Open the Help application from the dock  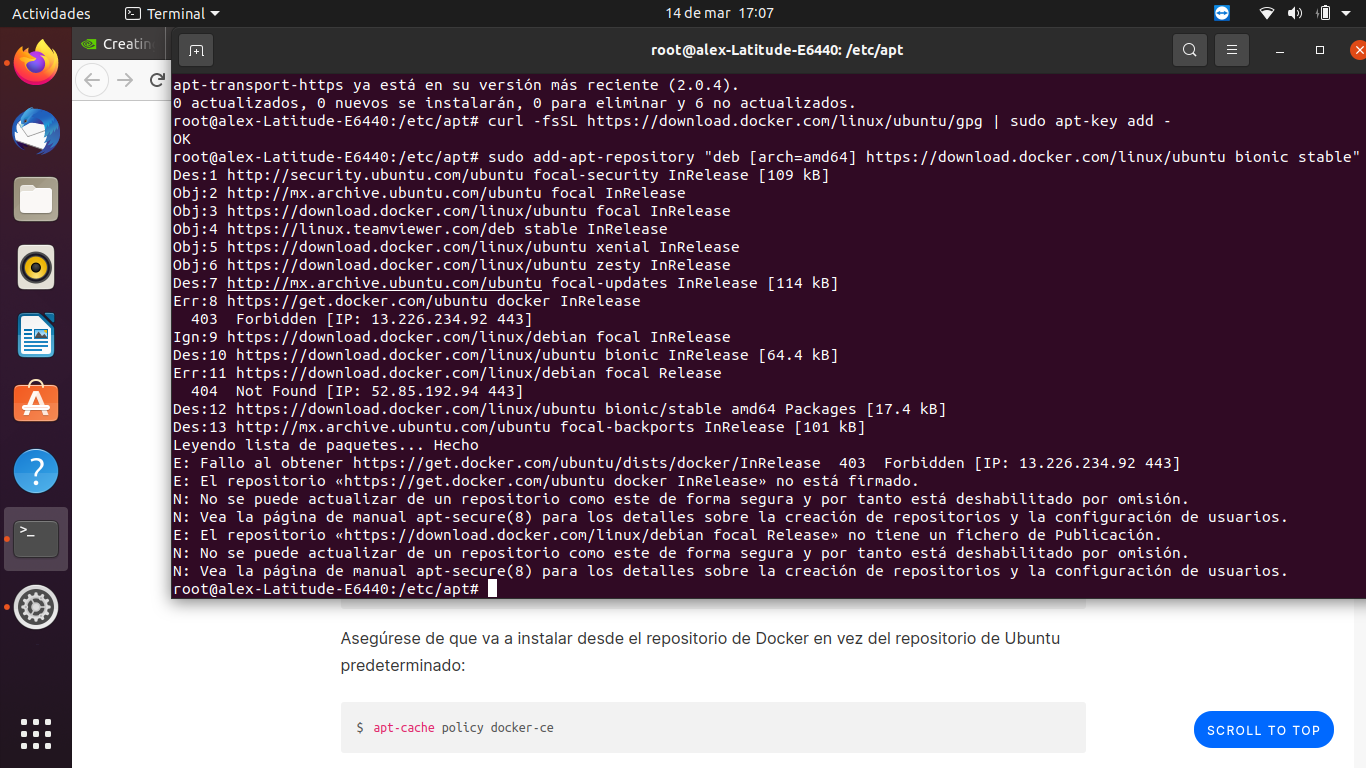click(35, 470)
